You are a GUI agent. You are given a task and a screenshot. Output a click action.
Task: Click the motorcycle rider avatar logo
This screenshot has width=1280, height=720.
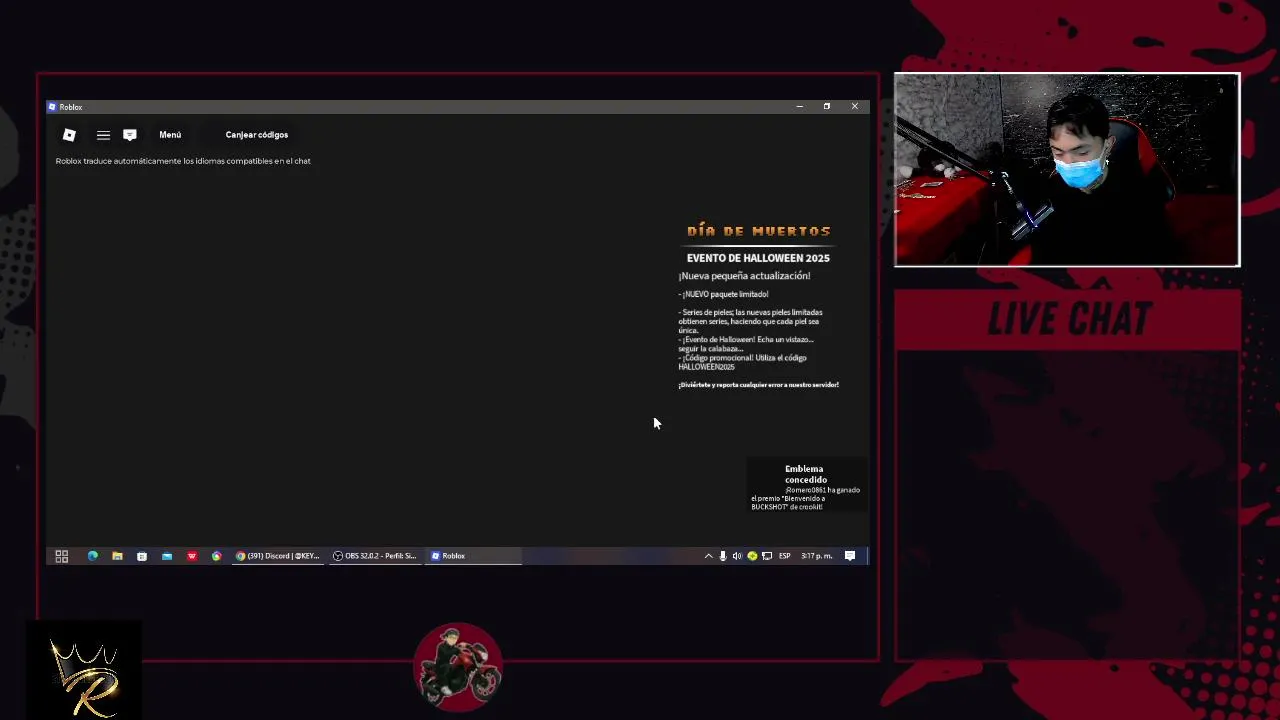tap(458, 667)
